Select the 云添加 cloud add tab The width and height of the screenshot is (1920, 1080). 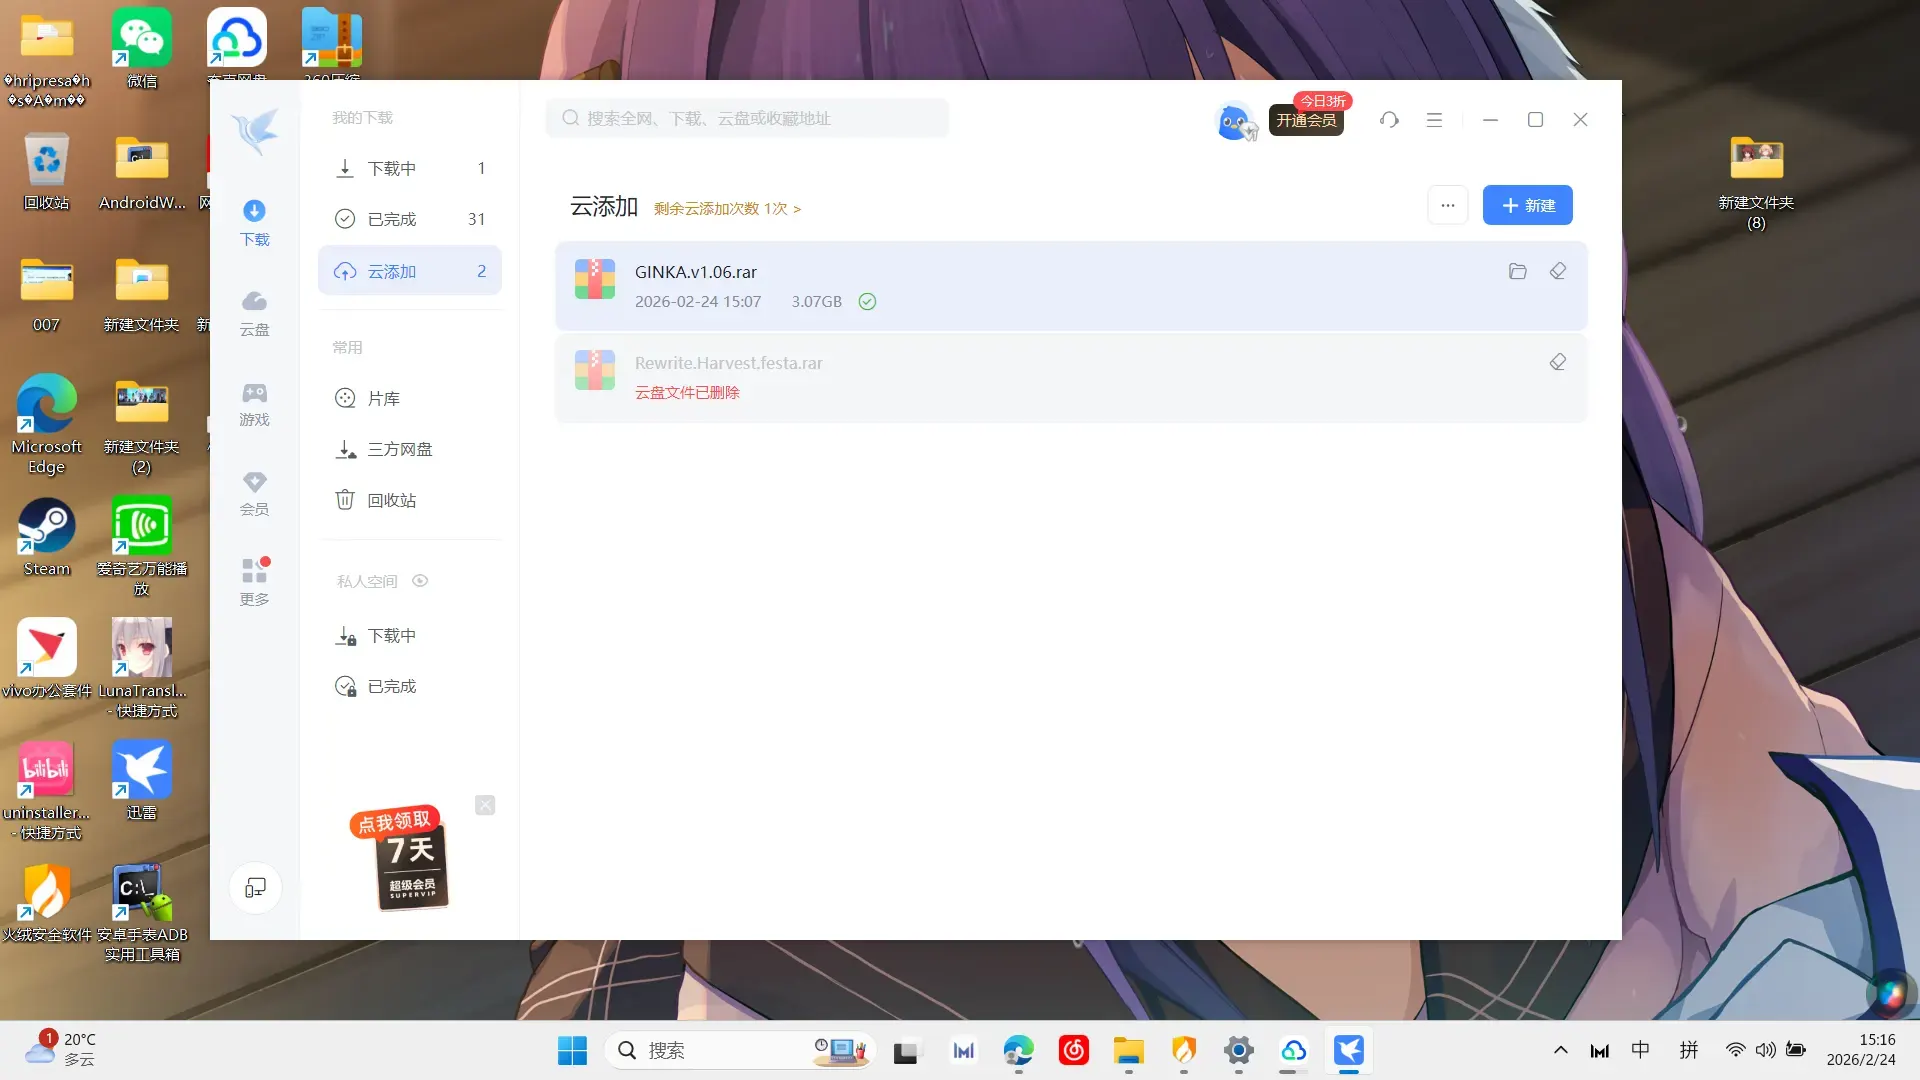(x=410, y=271)
